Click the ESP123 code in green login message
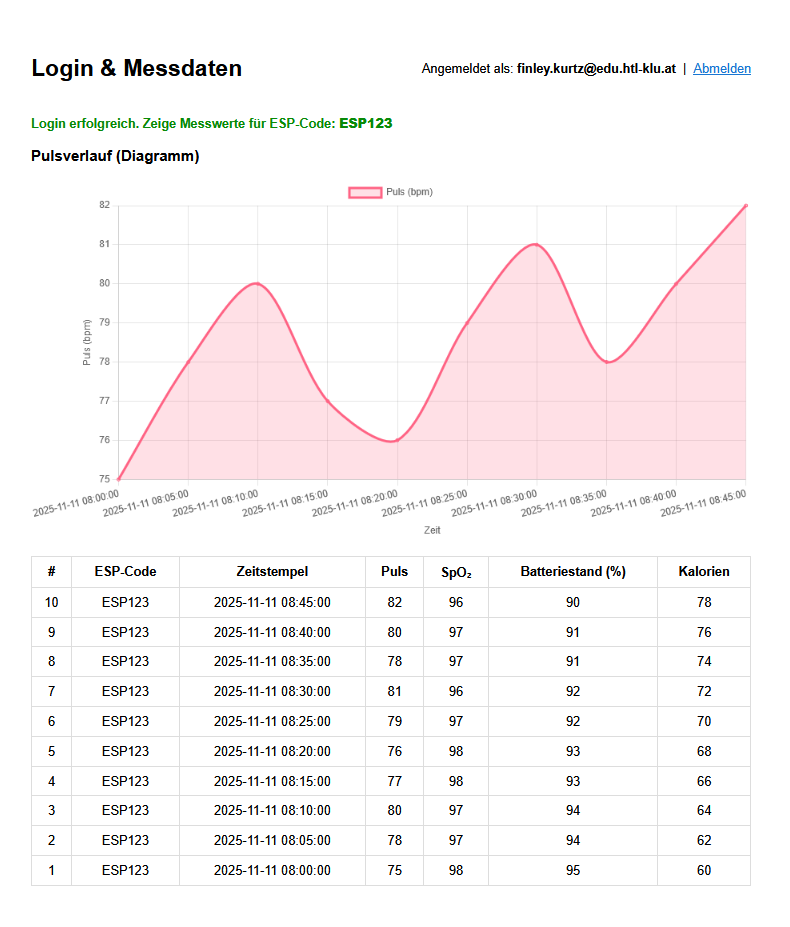The width and height of the screenshot is (790, 927). [x=365, y=124]
